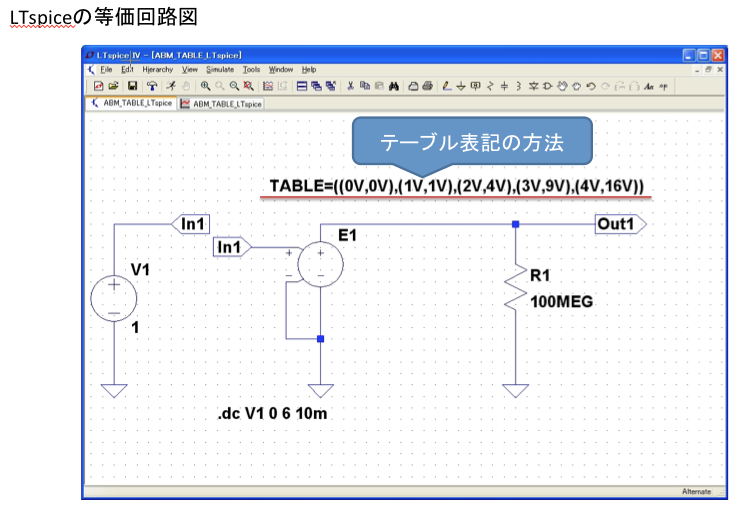Image resolution: width=751 pixels, height=510 pixels.
Task: Open the Control Panel hammer icon
Action: click(152, 86)
